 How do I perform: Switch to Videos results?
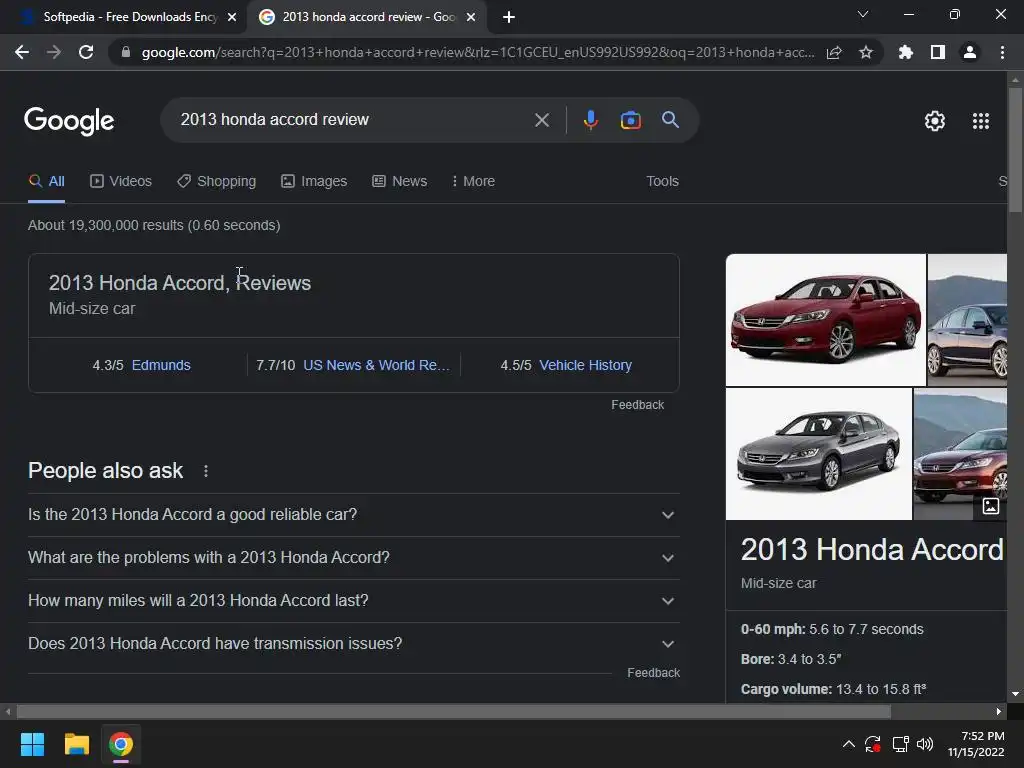pos(121,182)
